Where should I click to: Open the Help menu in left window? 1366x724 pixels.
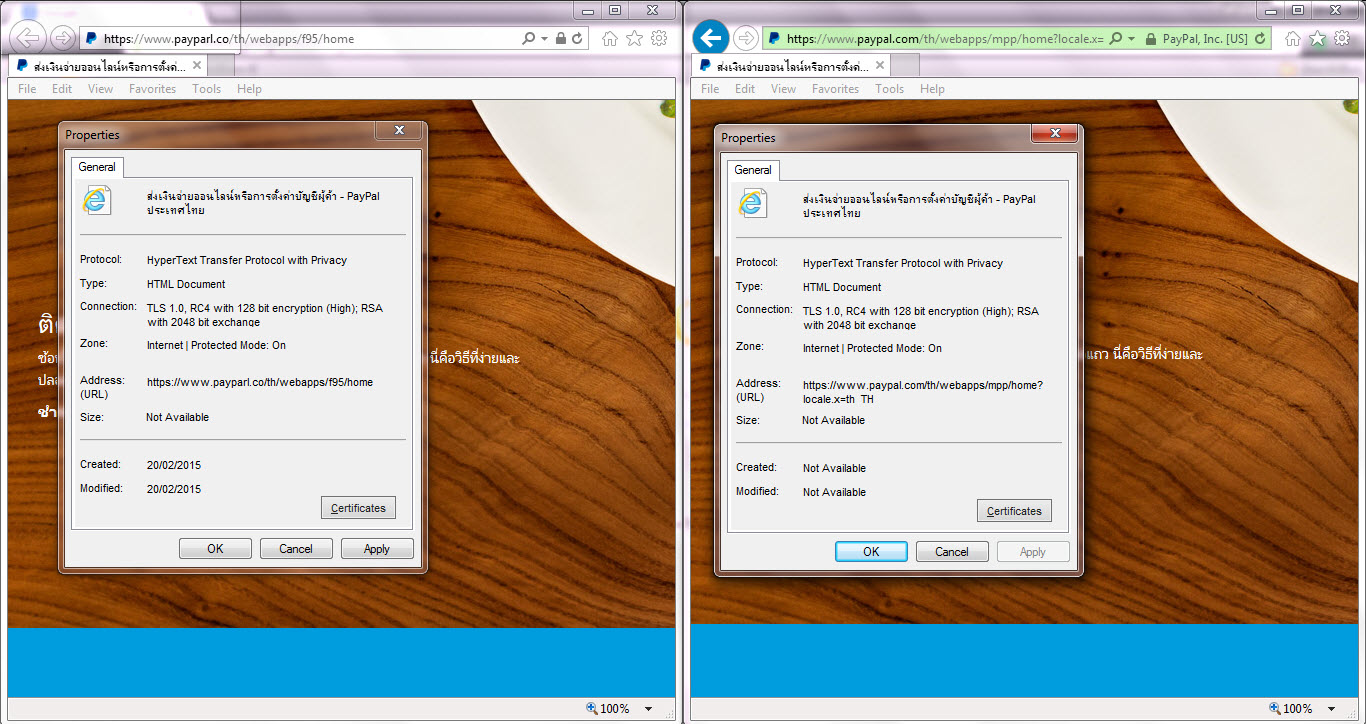coord(249,89)
